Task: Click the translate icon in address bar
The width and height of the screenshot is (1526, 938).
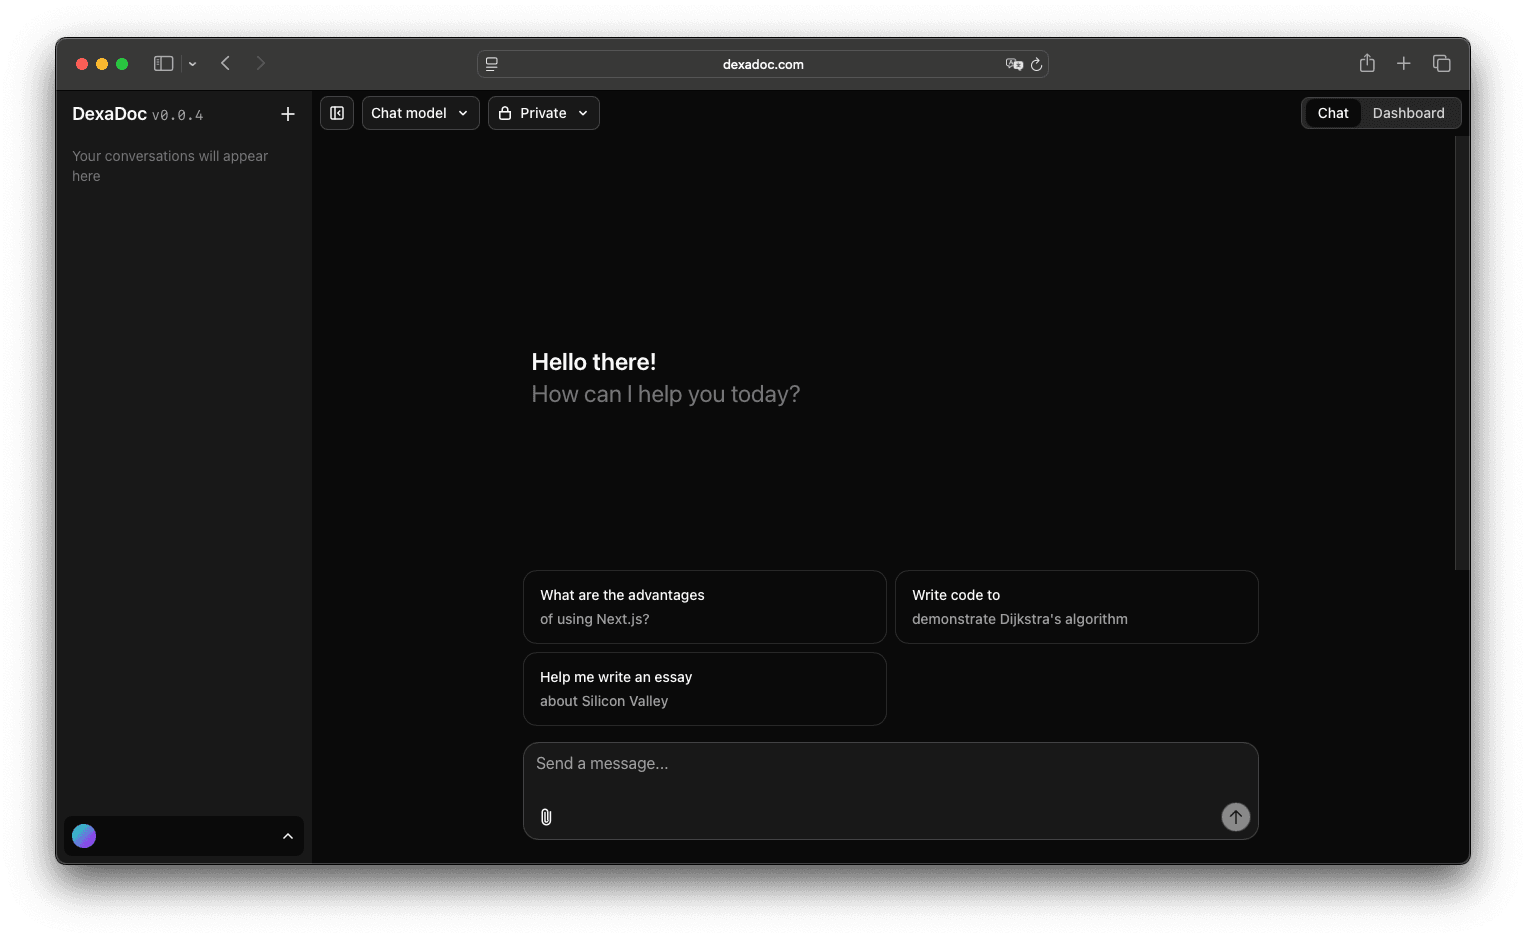Action: coord(1014,65)
